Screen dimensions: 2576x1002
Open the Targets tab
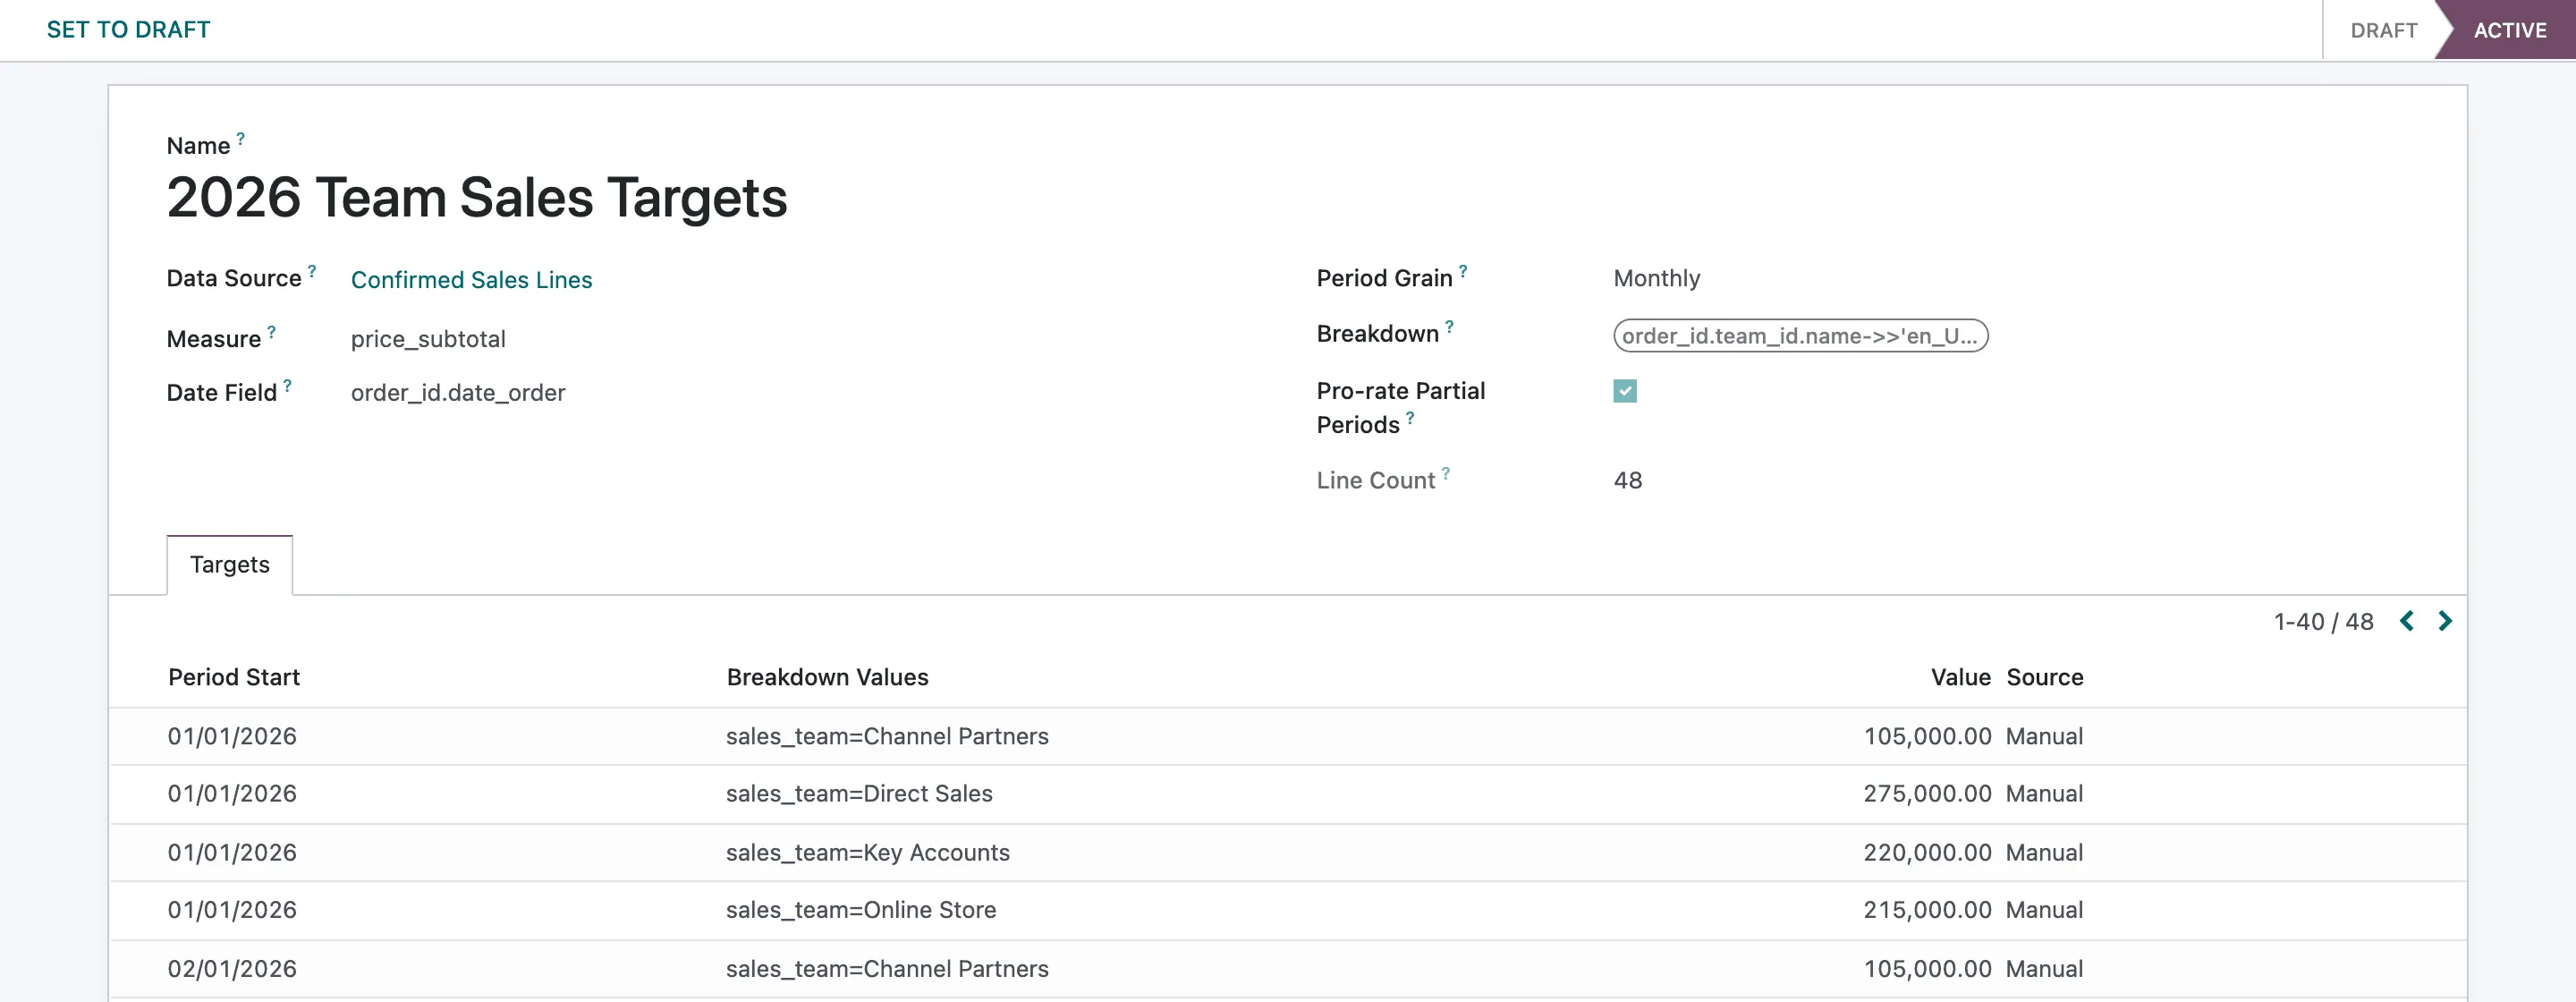pos(230,565)
